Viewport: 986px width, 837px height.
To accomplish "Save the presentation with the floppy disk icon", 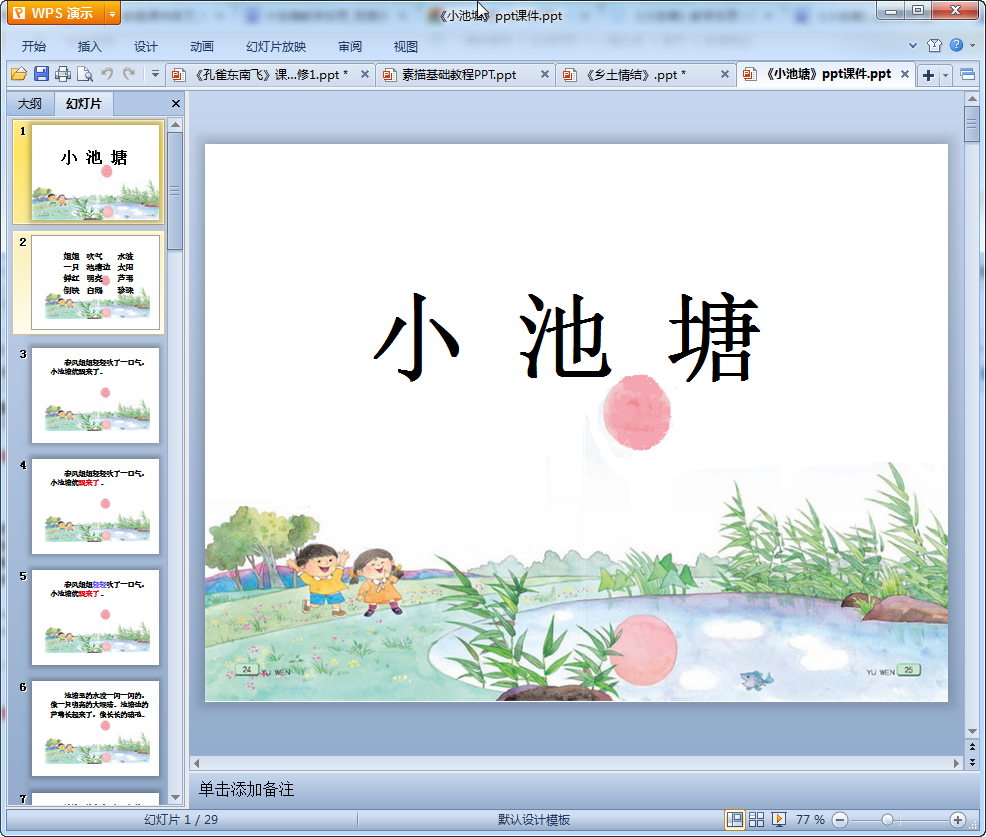I will click(41, 74).
